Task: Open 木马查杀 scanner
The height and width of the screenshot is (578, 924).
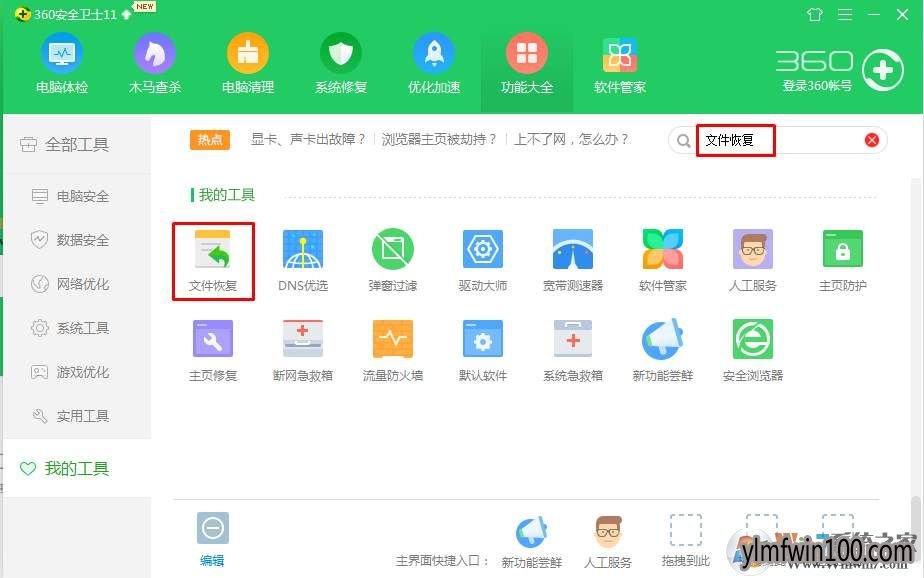Action: tap(154, 65)
